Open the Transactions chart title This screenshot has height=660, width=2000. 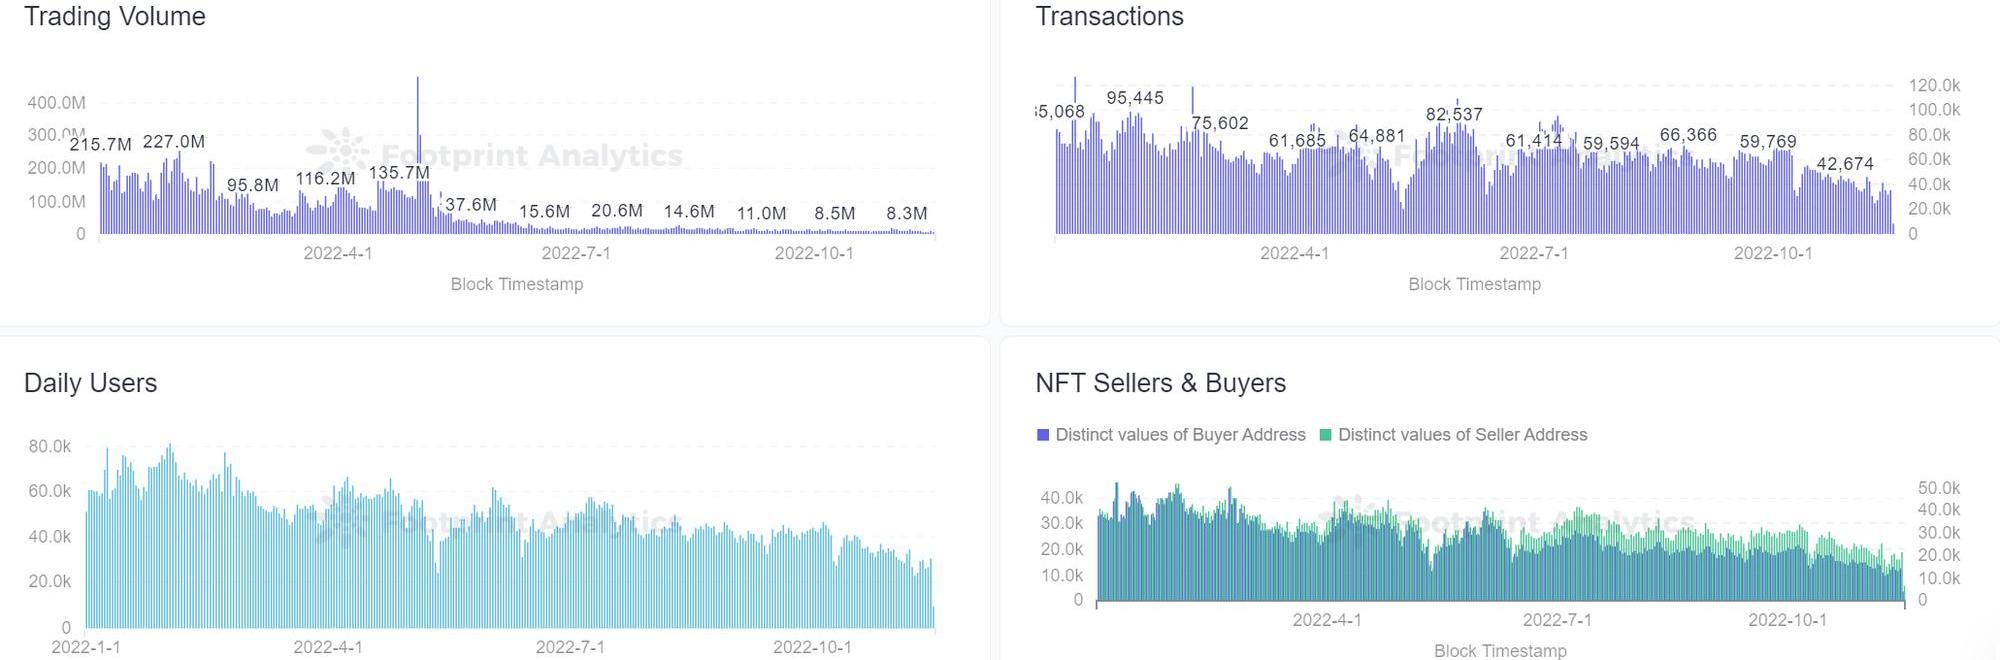tap(1109, 17)
